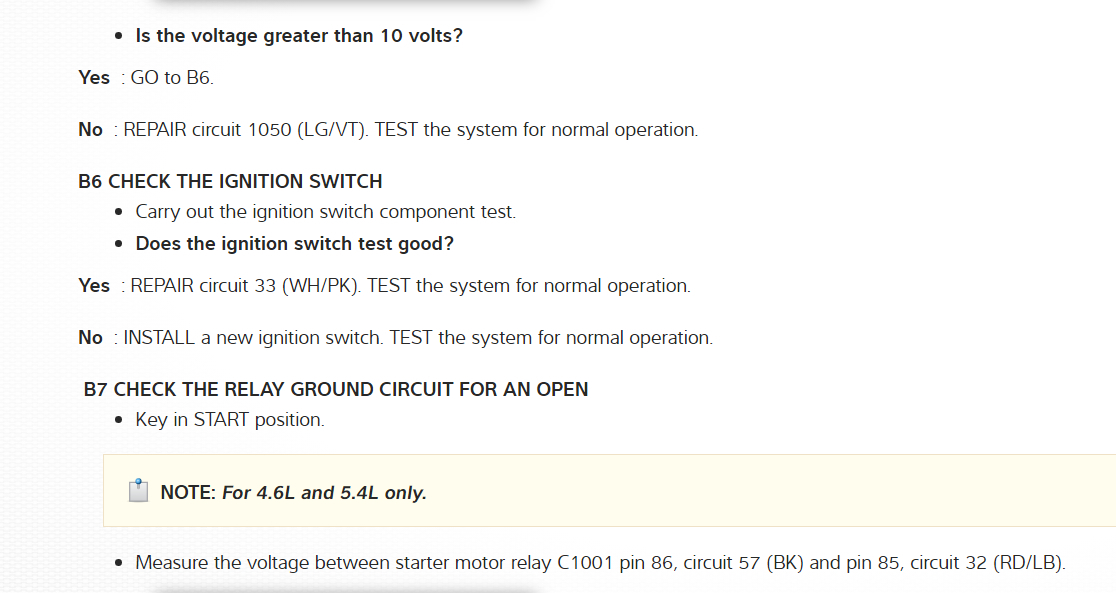
Task: Click Does the ignition switch test good question
Action: (295, 244)
